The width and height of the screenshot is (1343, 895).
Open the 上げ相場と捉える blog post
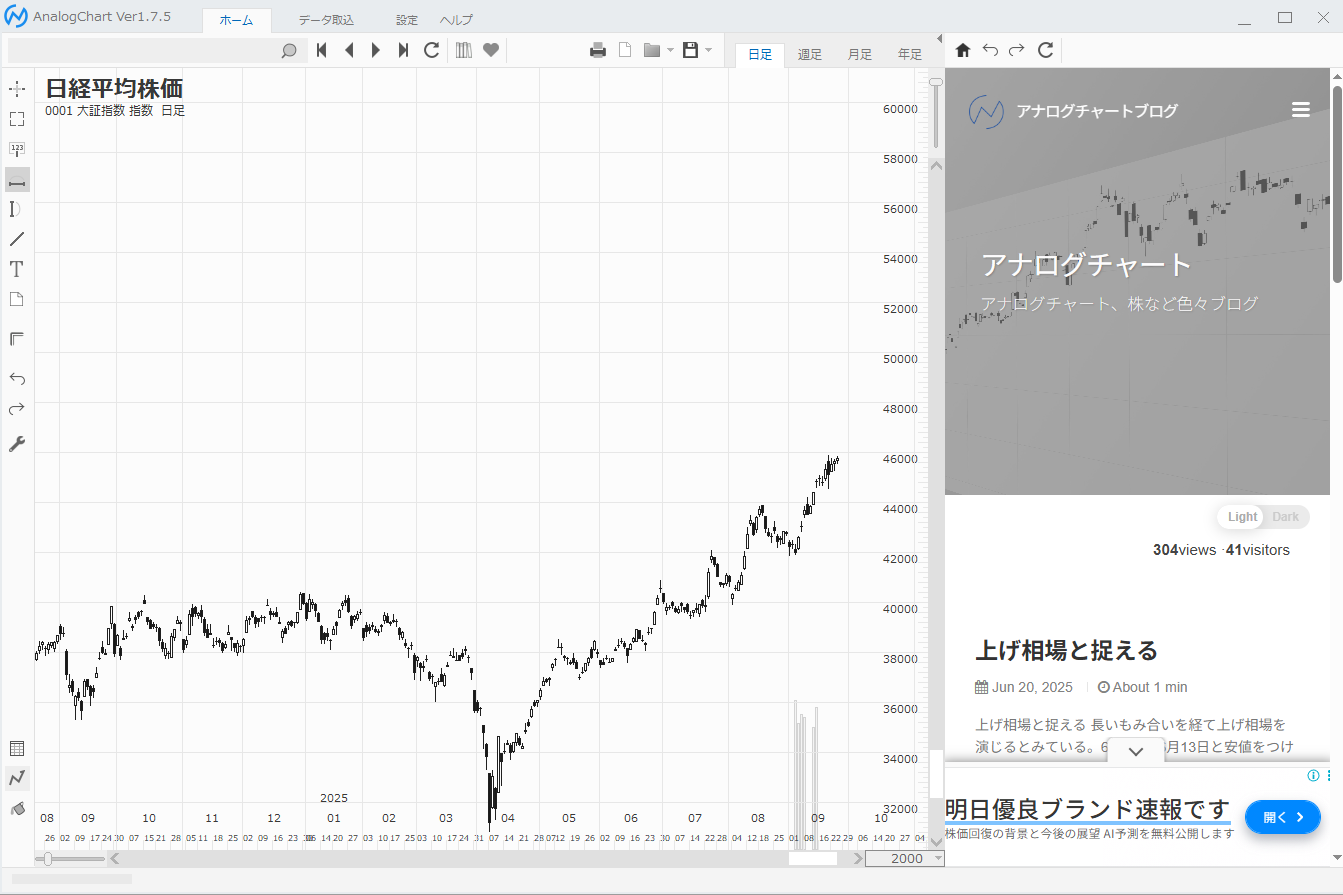(1066, 651)
